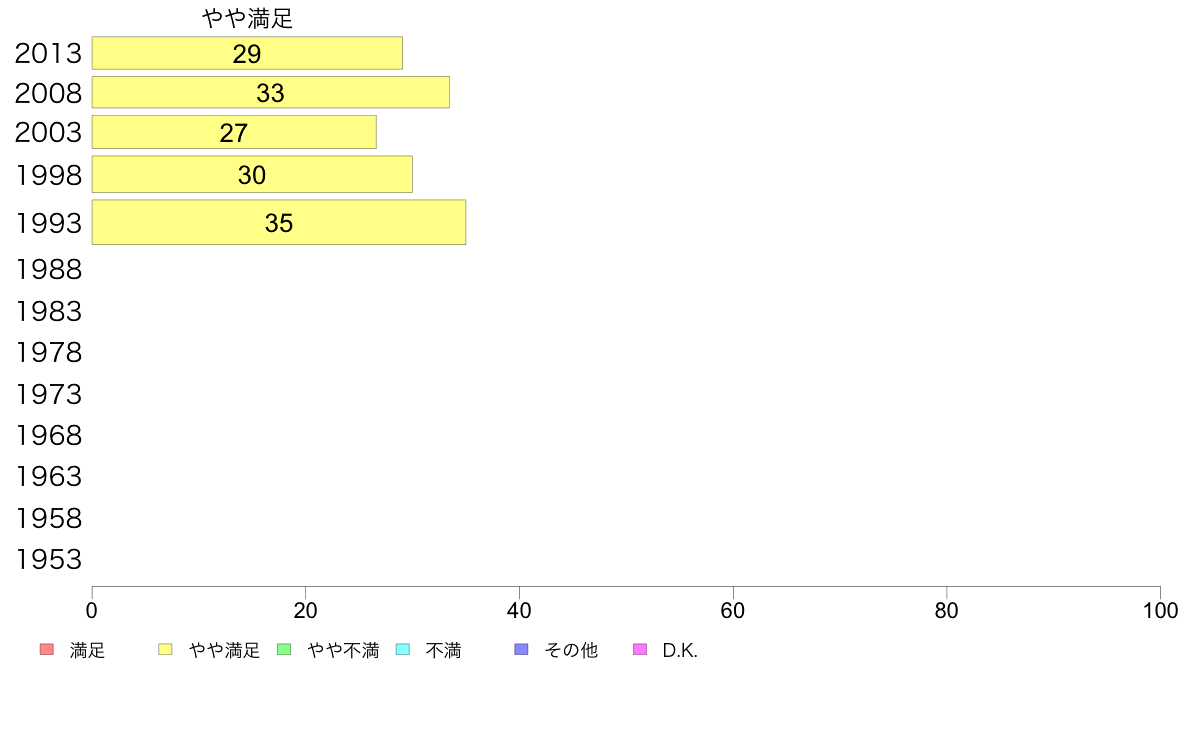This screenshot has width=1188, height=736.
Task: Click the magenta D.K. legend swatch
Action: click(640, 650)
